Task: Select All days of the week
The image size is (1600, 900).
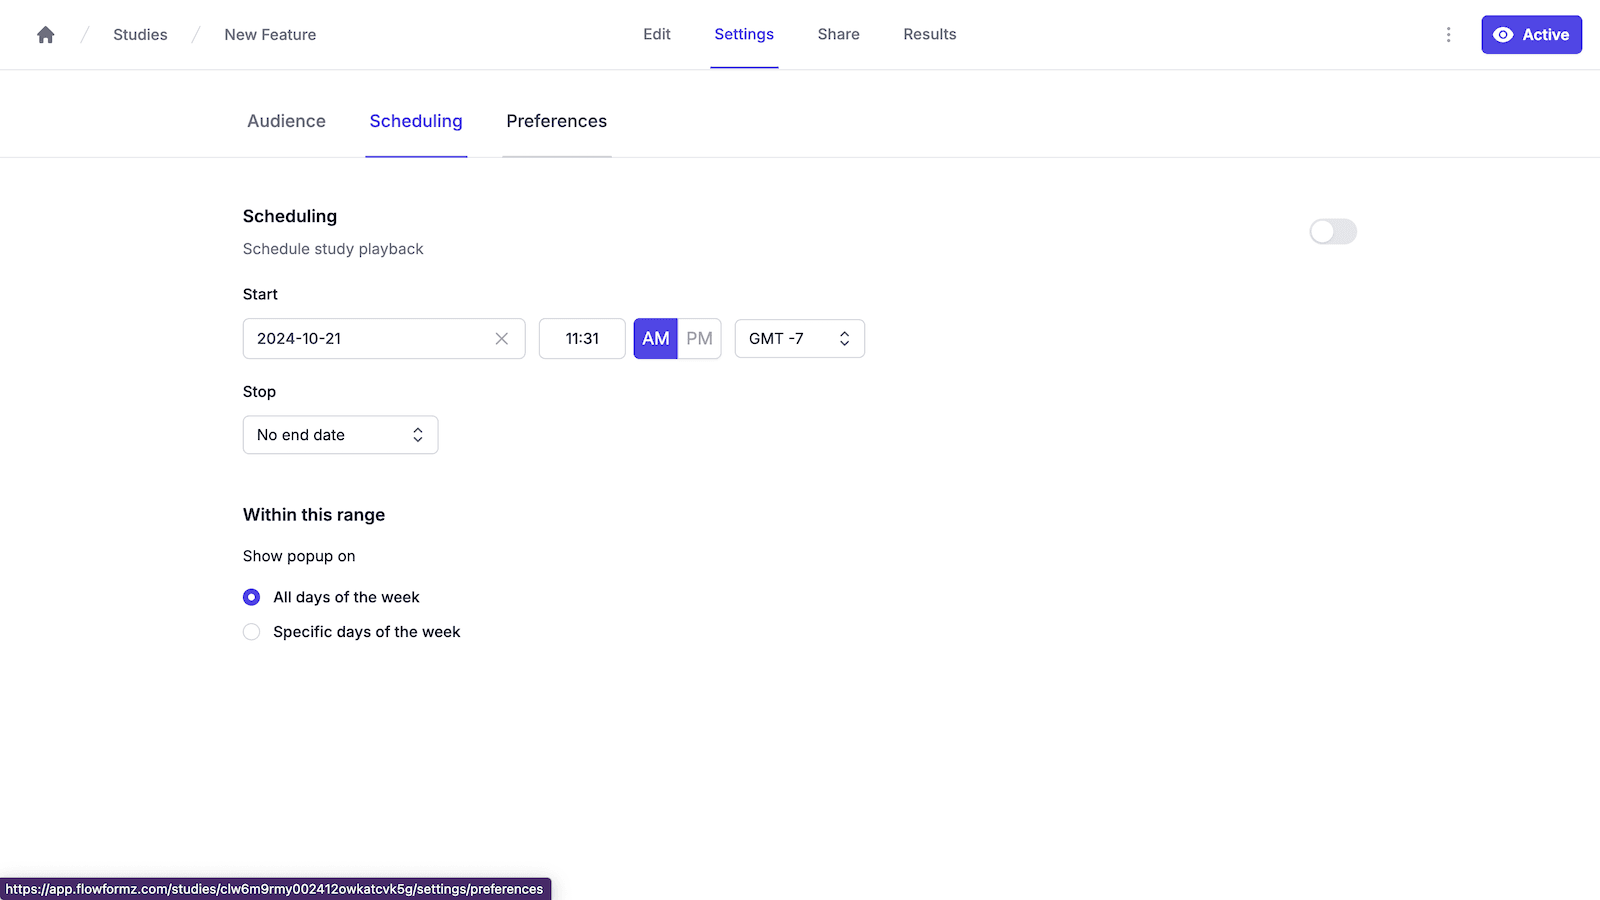Action: pos(252,597)
